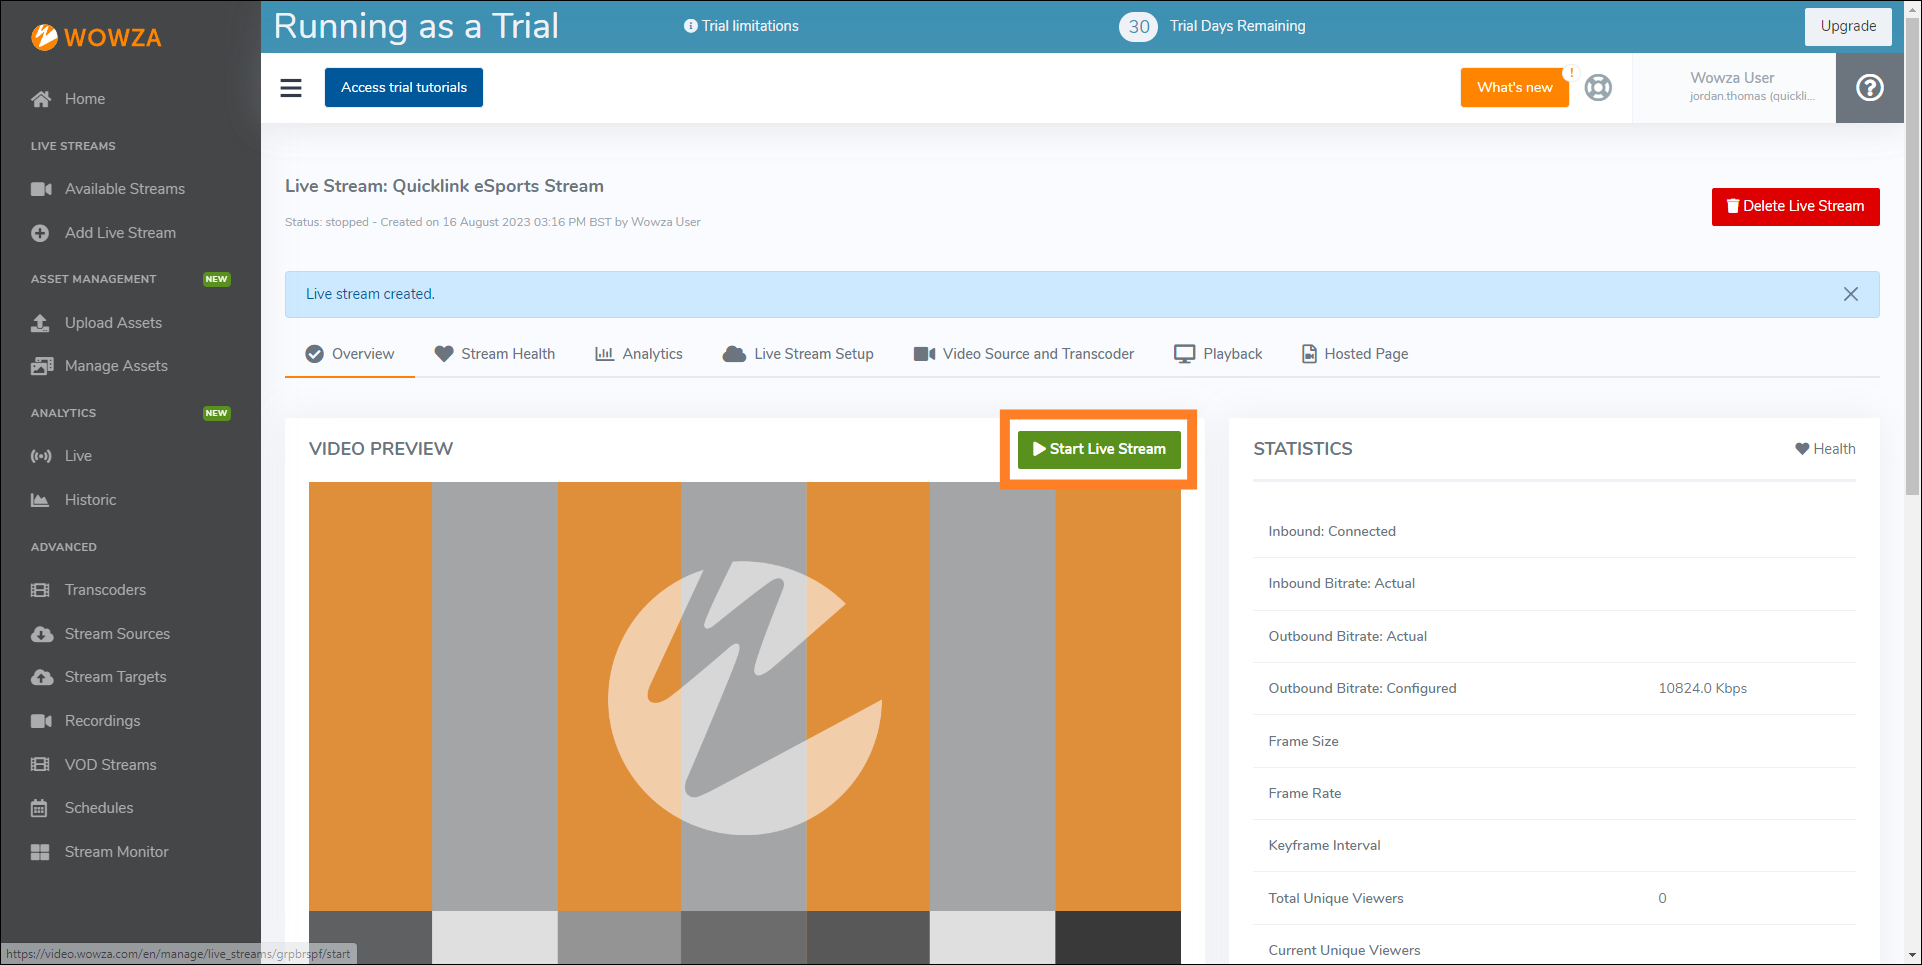1922x965 pixels.
Task: Open the lifebuoy support icon
Action: [x=1598, y=88]
